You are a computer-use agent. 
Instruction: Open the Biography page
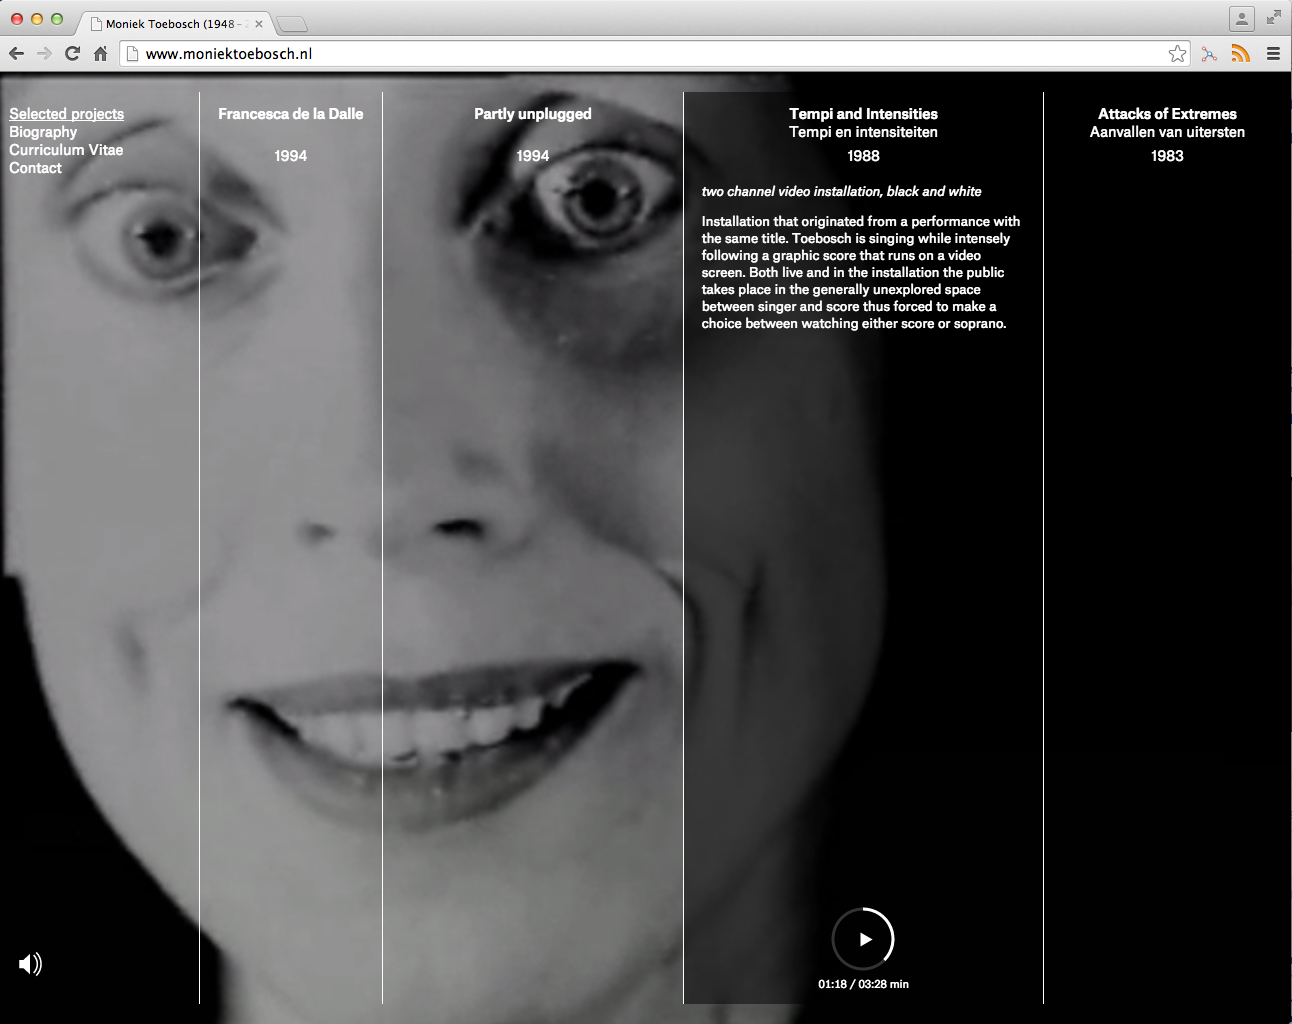[x=43, y=132]
